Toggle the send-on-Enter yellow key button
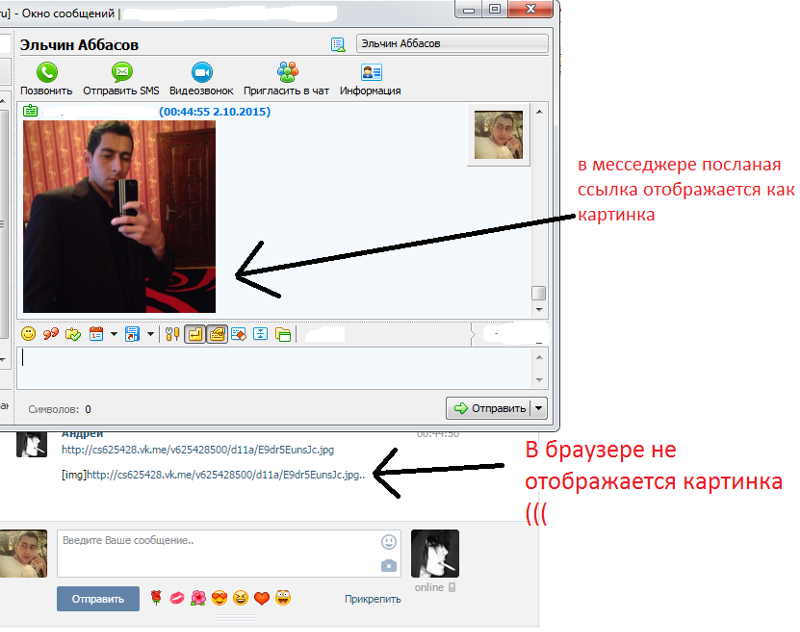 pos(195,334)
